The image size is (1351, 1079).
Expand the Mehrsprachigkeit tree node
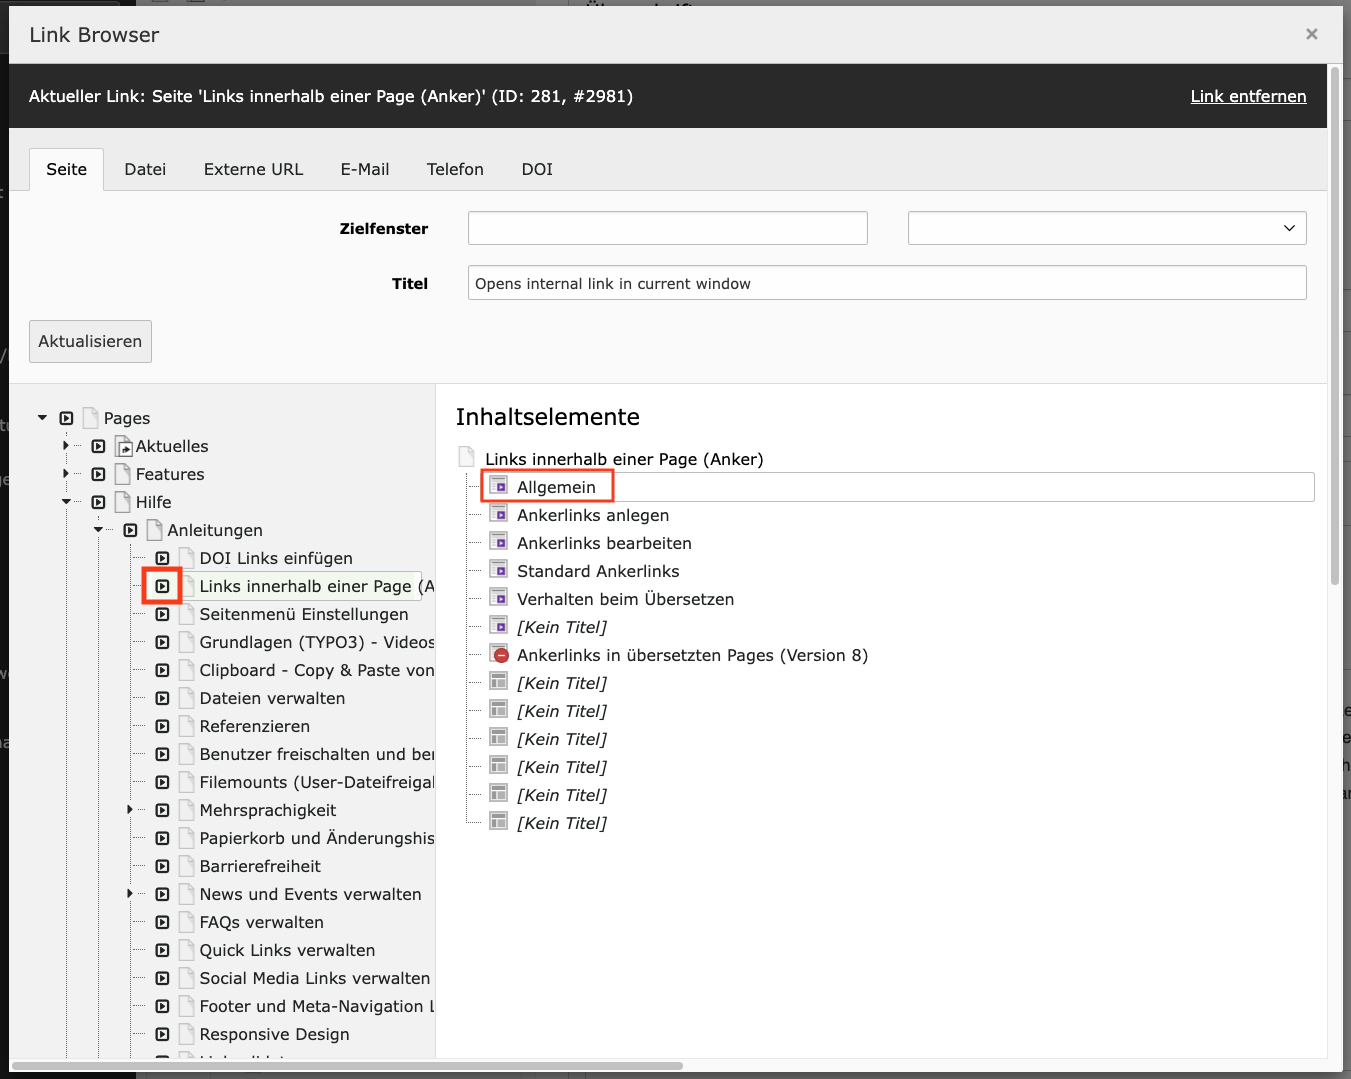130,810
